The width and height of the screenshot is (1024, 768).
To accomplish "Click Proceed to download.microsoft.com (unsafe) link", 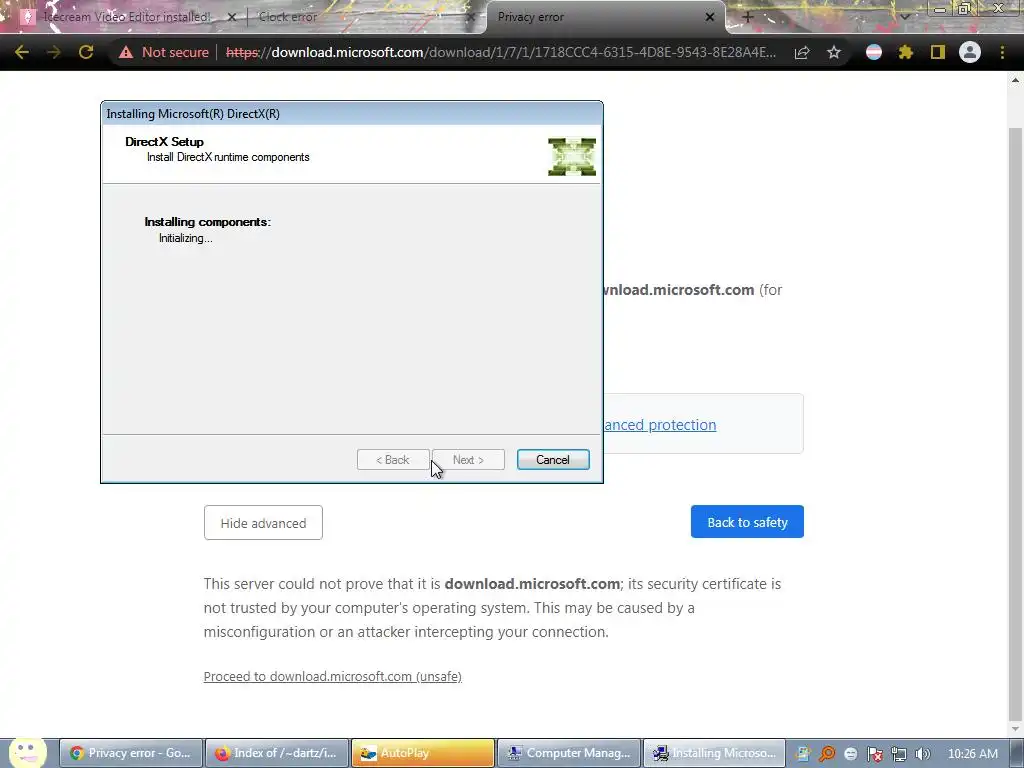I will point(332,677).
